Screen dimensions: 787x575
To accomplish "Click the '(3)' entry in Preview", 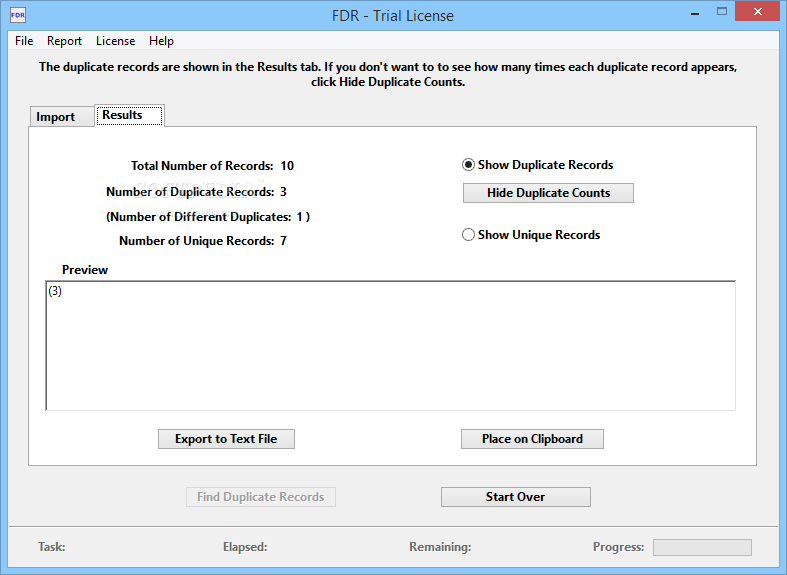I will (x=55, y=291).
